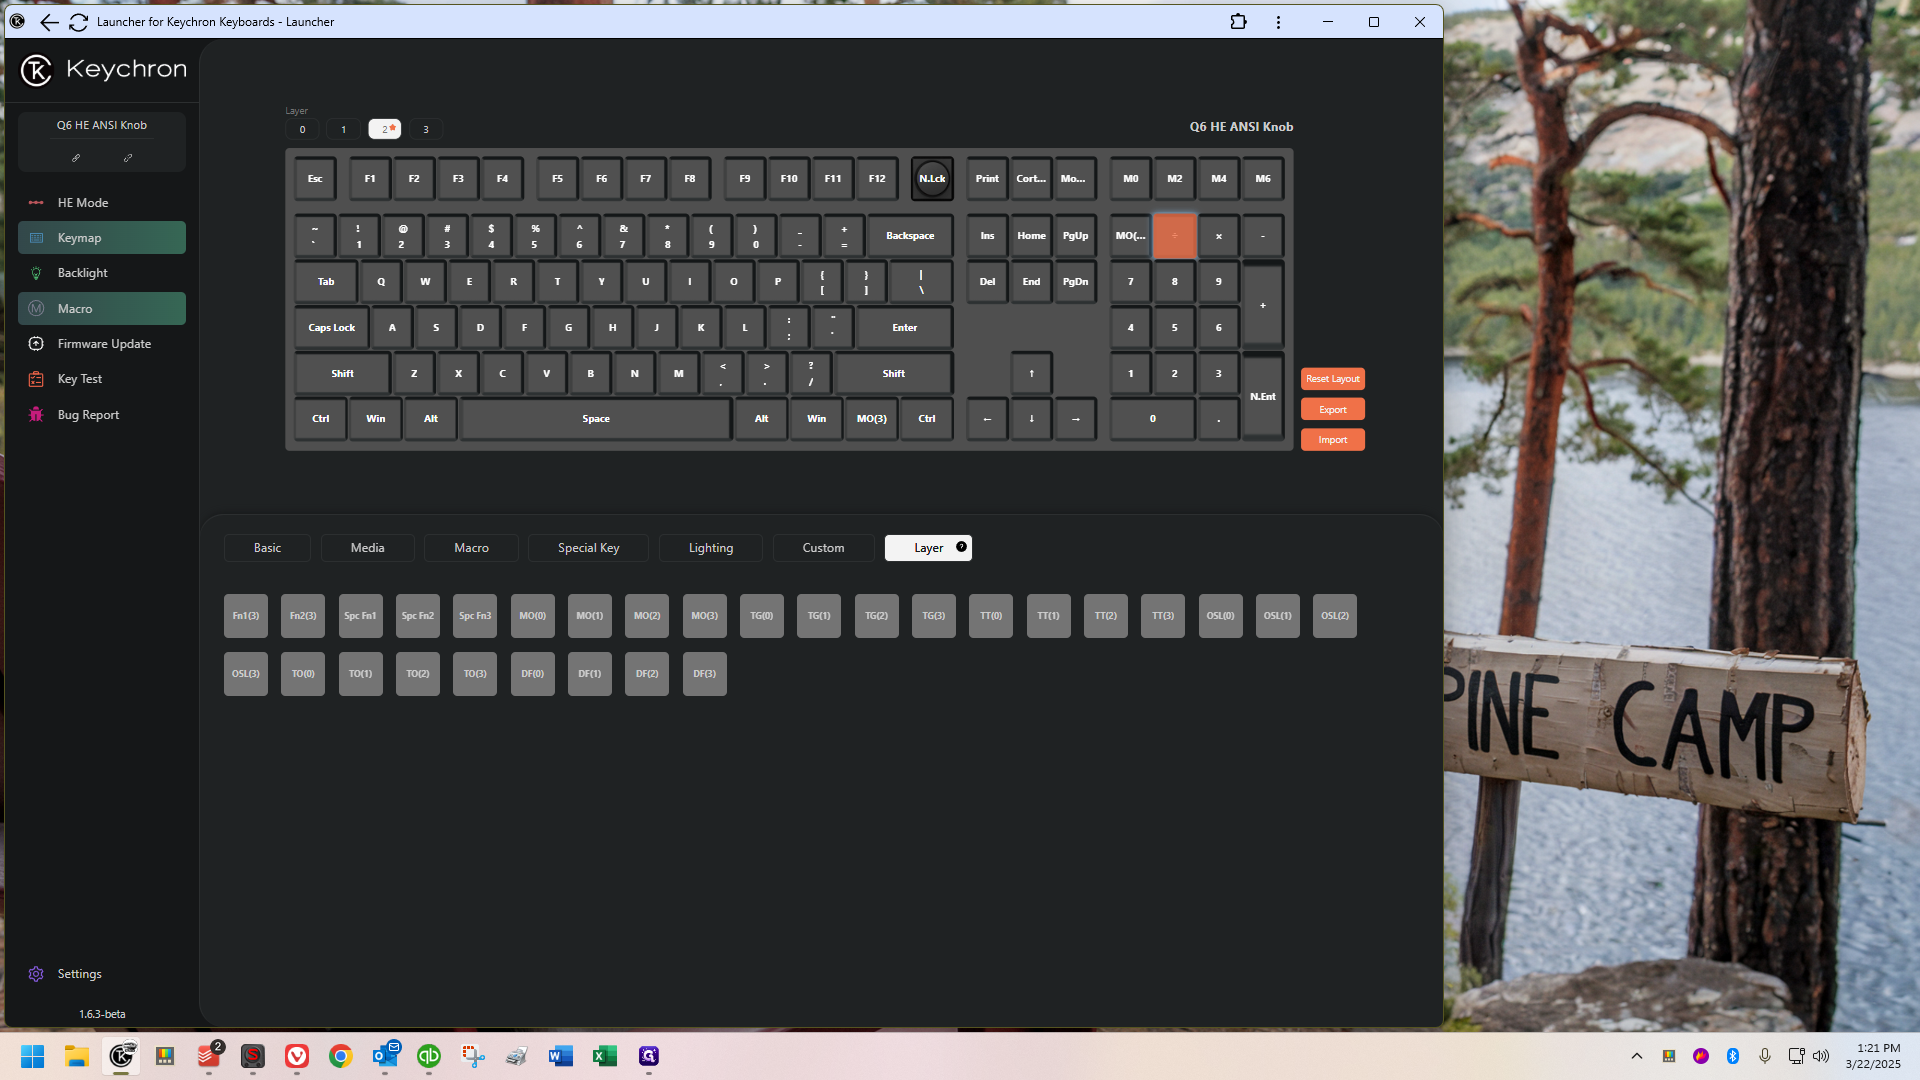Click the Keychron logo
Screen dimensions: 1920x1080
coord(103,69)
